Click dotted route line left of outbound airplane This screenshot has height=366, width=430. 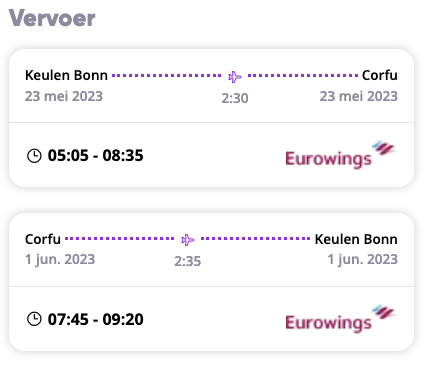[167, 76]
